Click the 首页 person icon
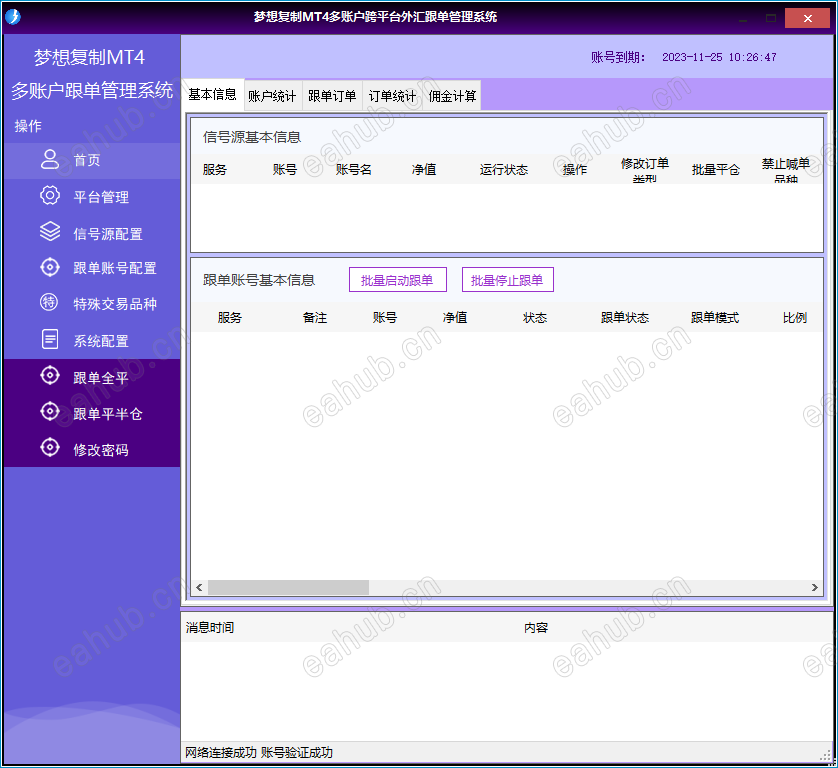 click(50, 159)
